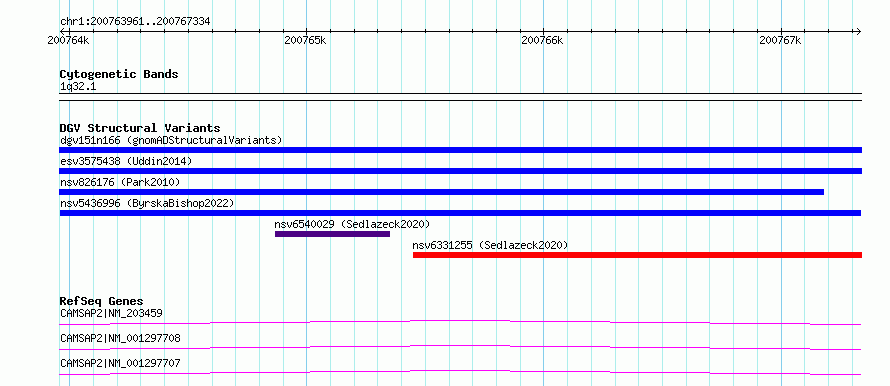This screenshot has height=386, width=890.
Task: Click the blue bar for esv3575438
Action: tap(460, 171)
